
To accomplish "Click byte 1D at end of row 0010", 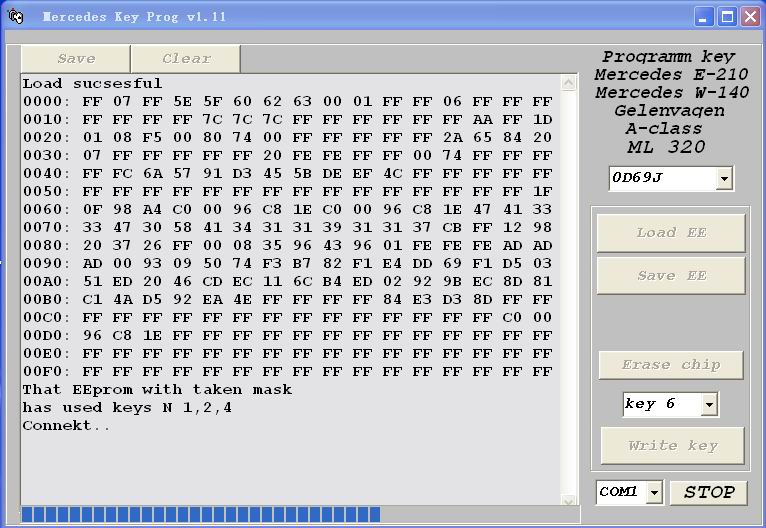I will 542,120.
